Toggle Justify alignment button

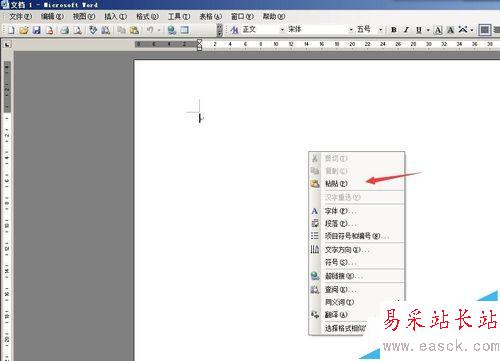485,30
